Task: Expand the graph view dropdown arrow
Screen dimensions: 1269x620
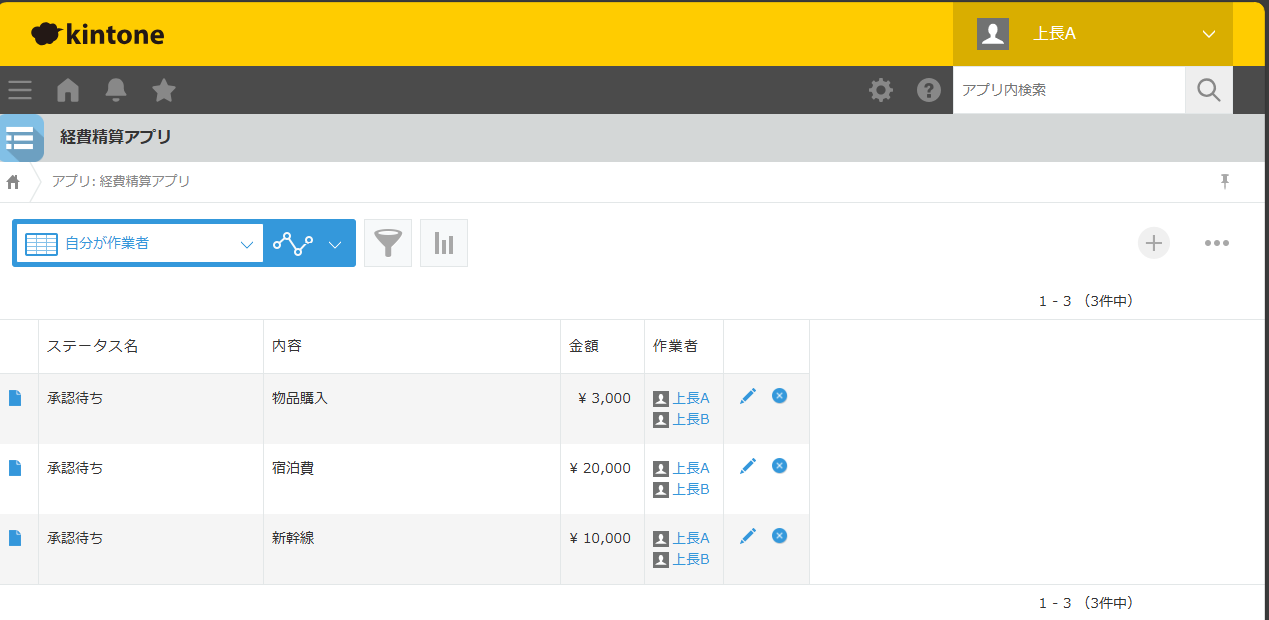Action: pyautogui.click(x=335, y=244)
